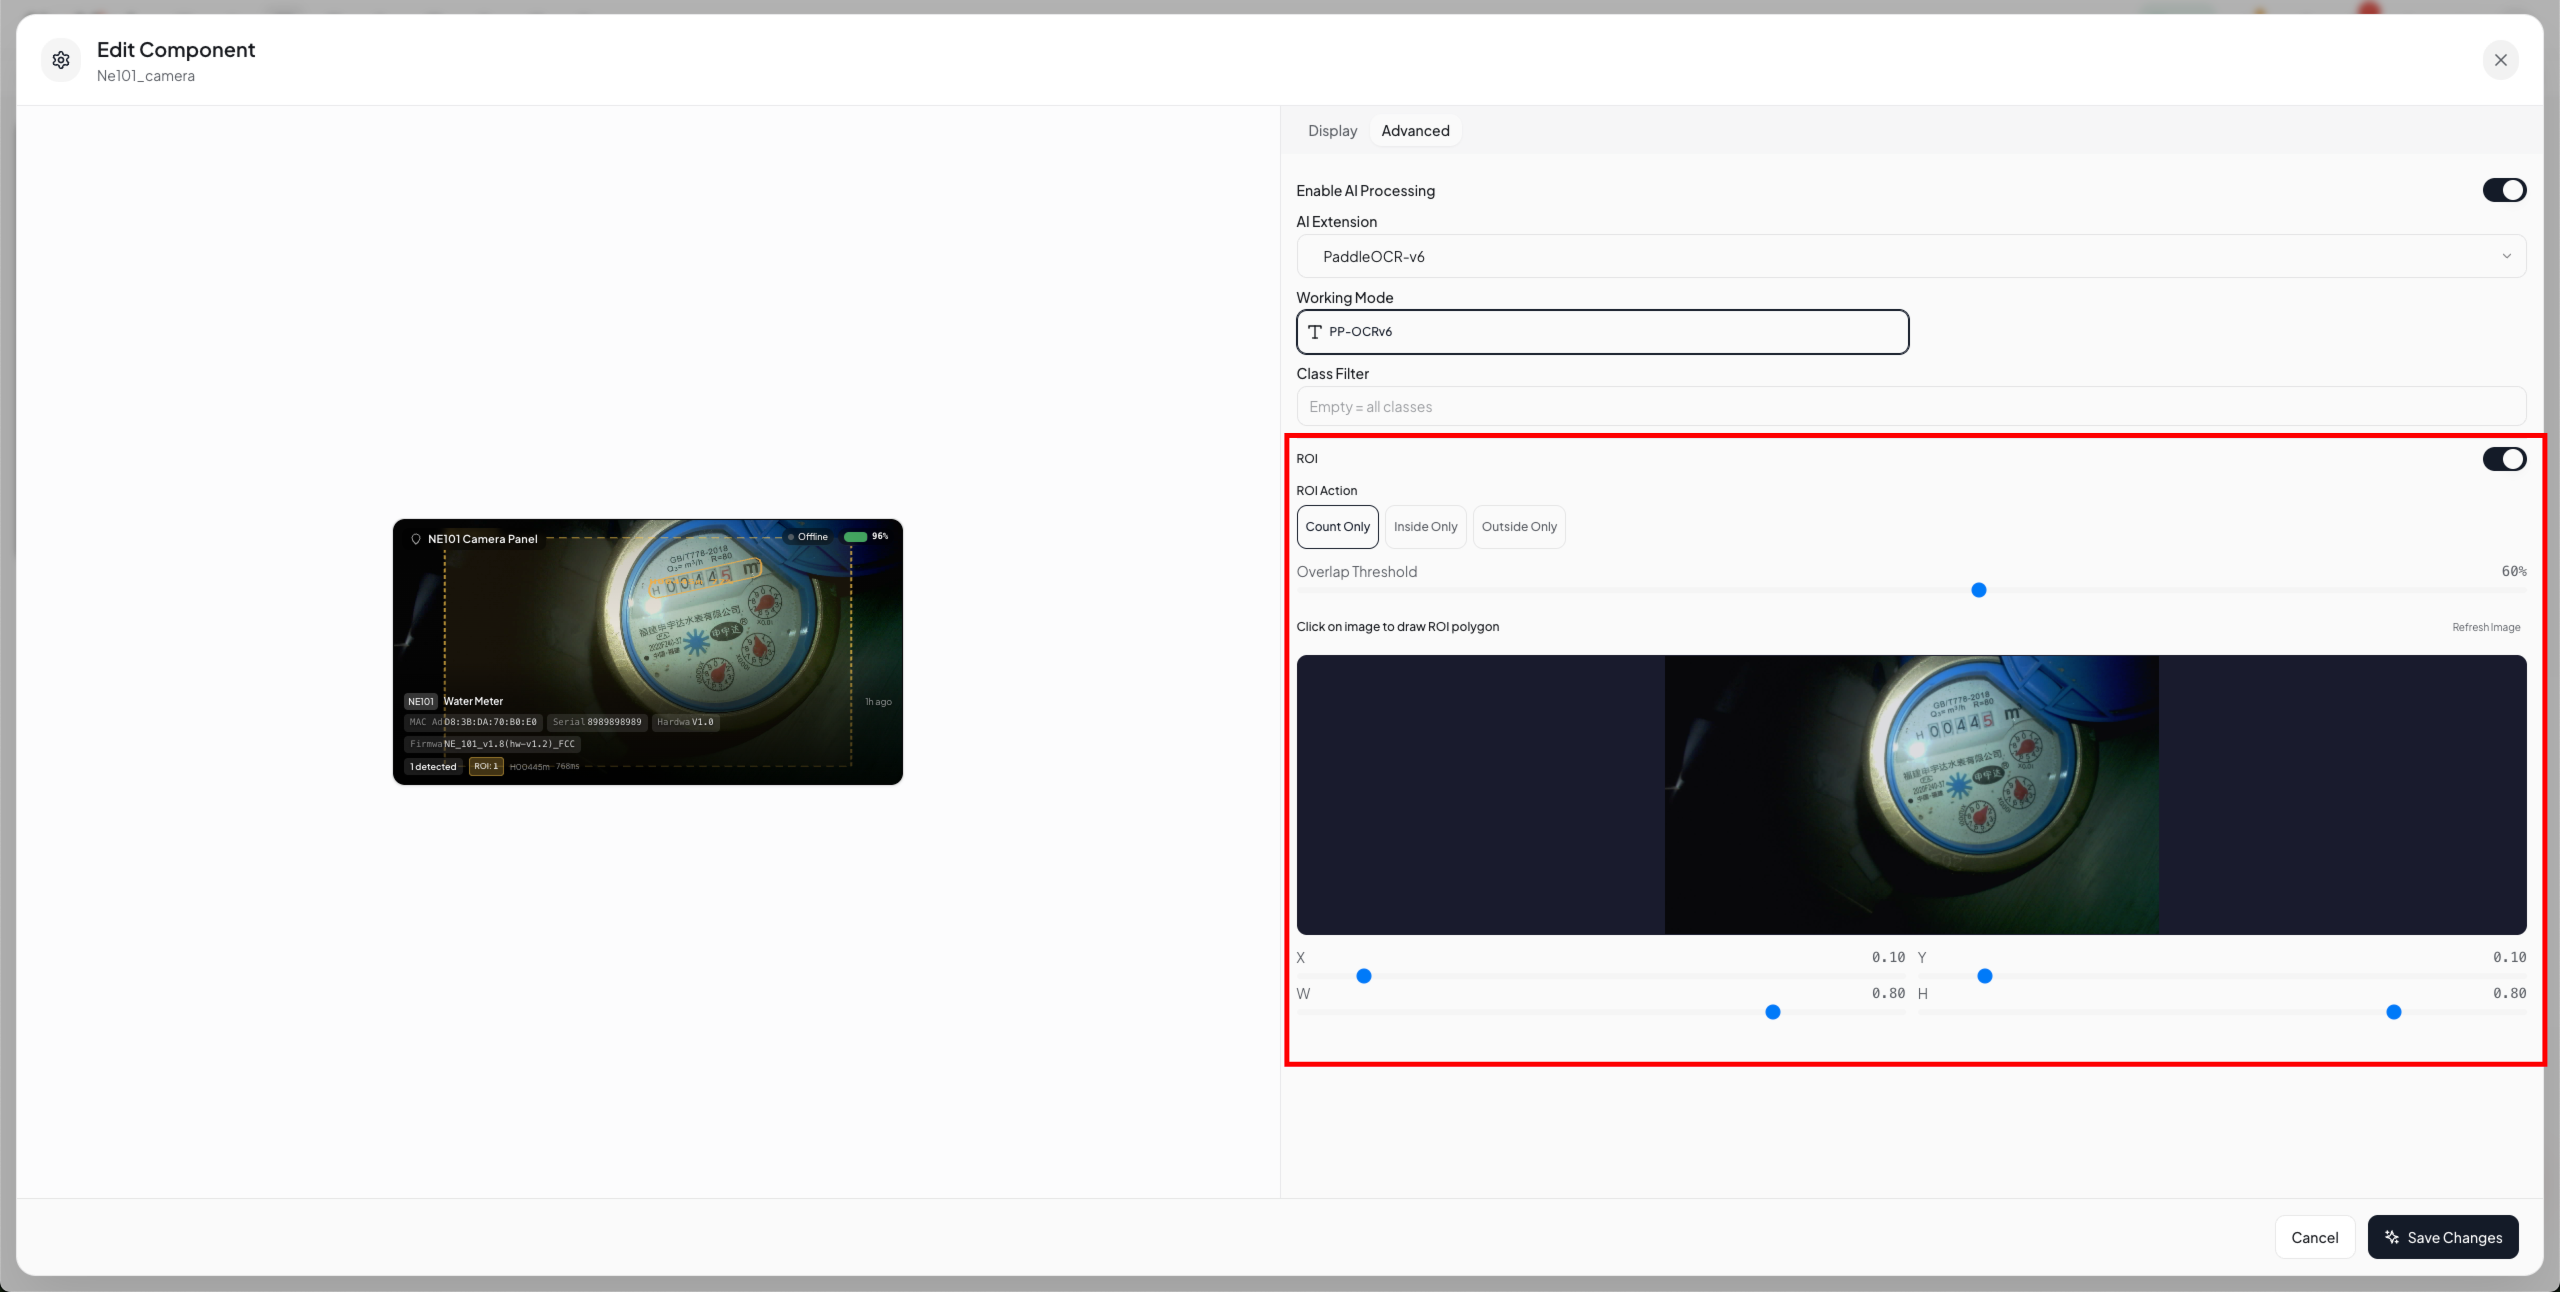Adjust the Overlap Threshold slider handle
Screen dimensions: 2560x1292
1978,590
